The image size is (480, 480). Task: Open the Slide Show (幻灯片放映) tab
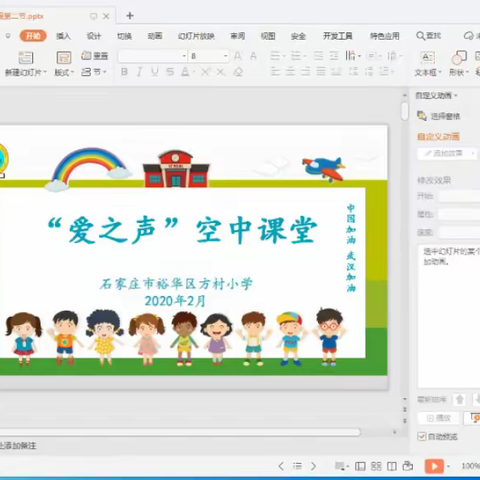pos(196,36)
